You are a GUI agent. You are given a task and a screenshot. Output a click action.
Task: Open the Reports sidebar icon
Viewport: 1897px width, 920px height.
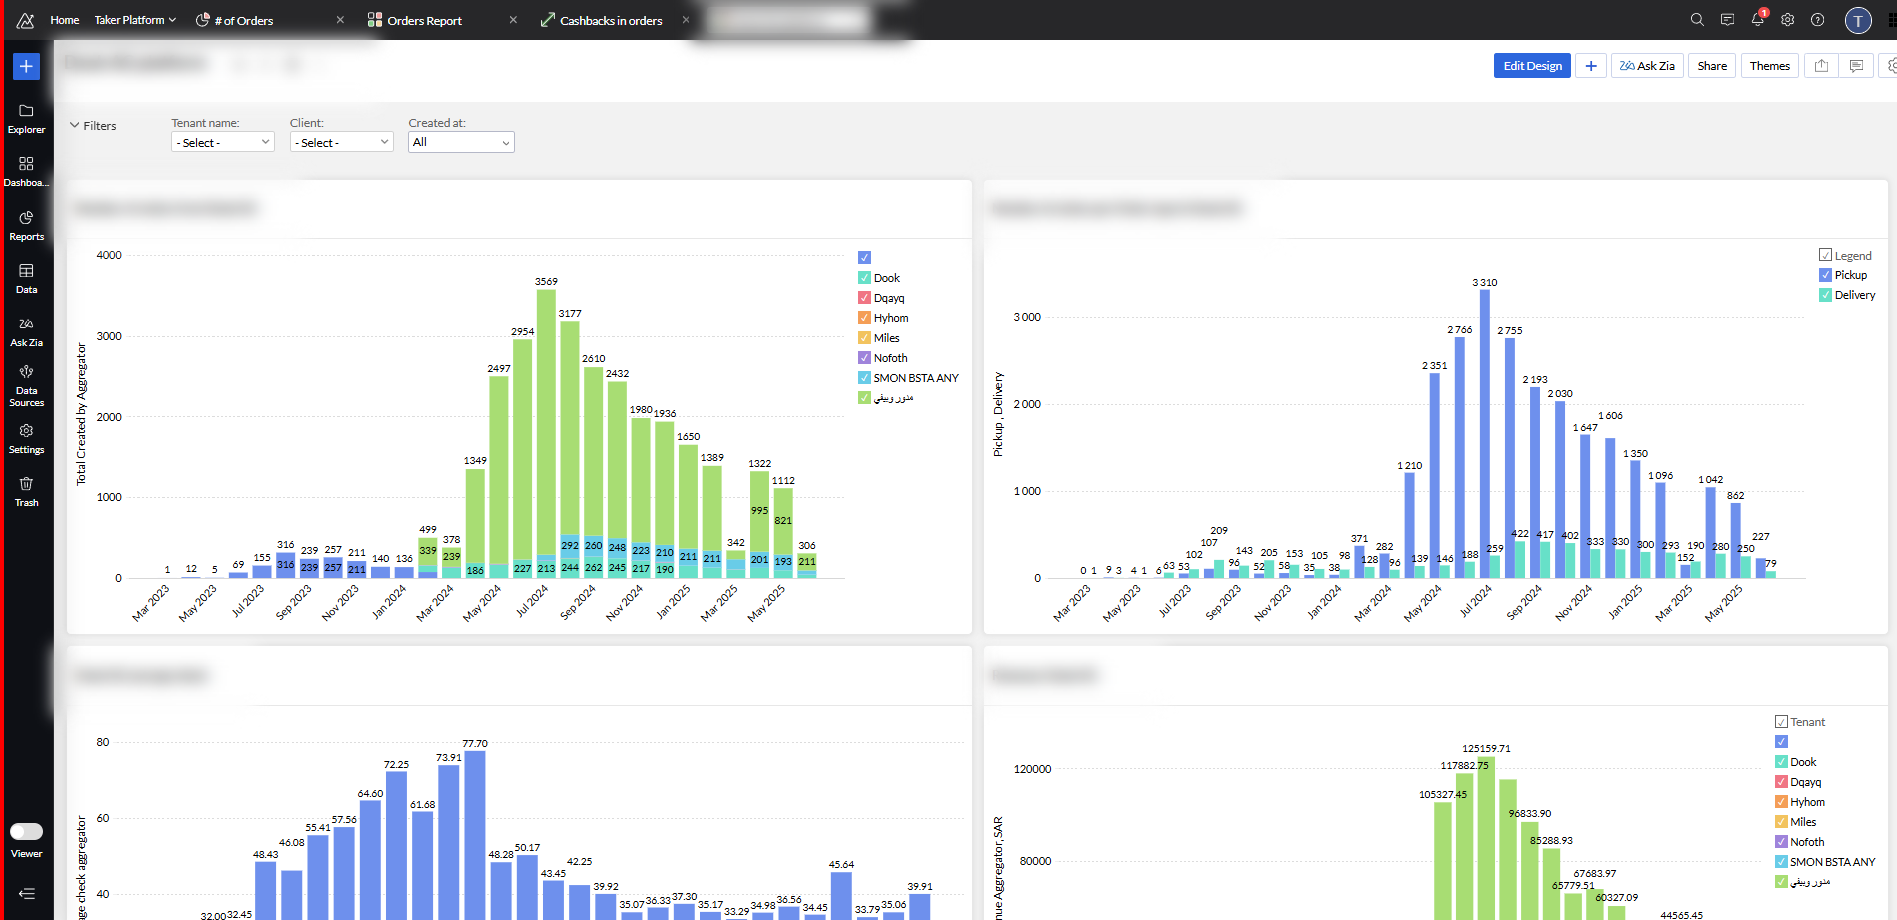26,225
